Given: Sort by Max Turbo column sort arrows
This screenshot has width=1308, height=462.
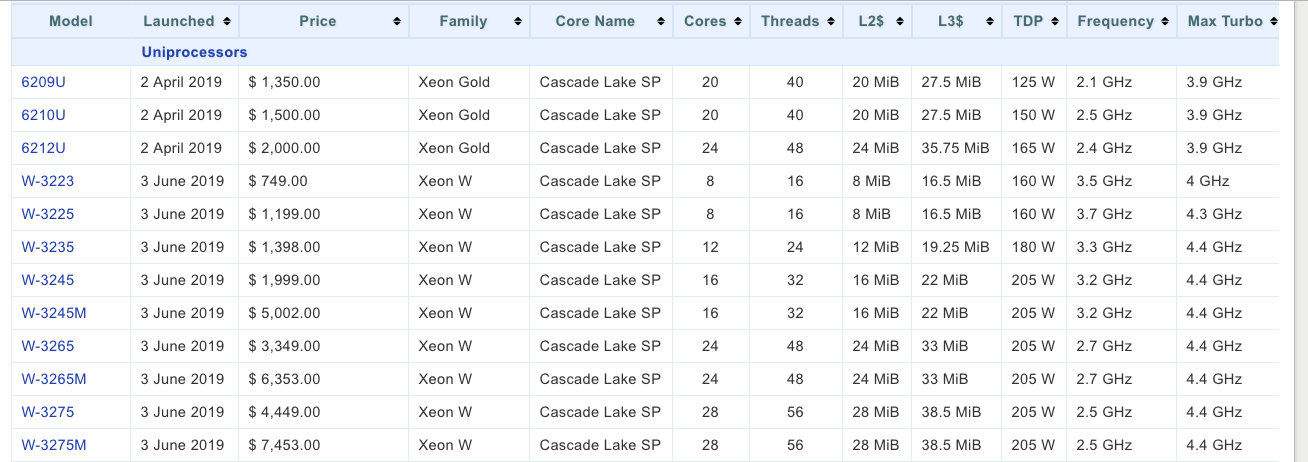Looking at the screenshot, I should point(1272,21).
